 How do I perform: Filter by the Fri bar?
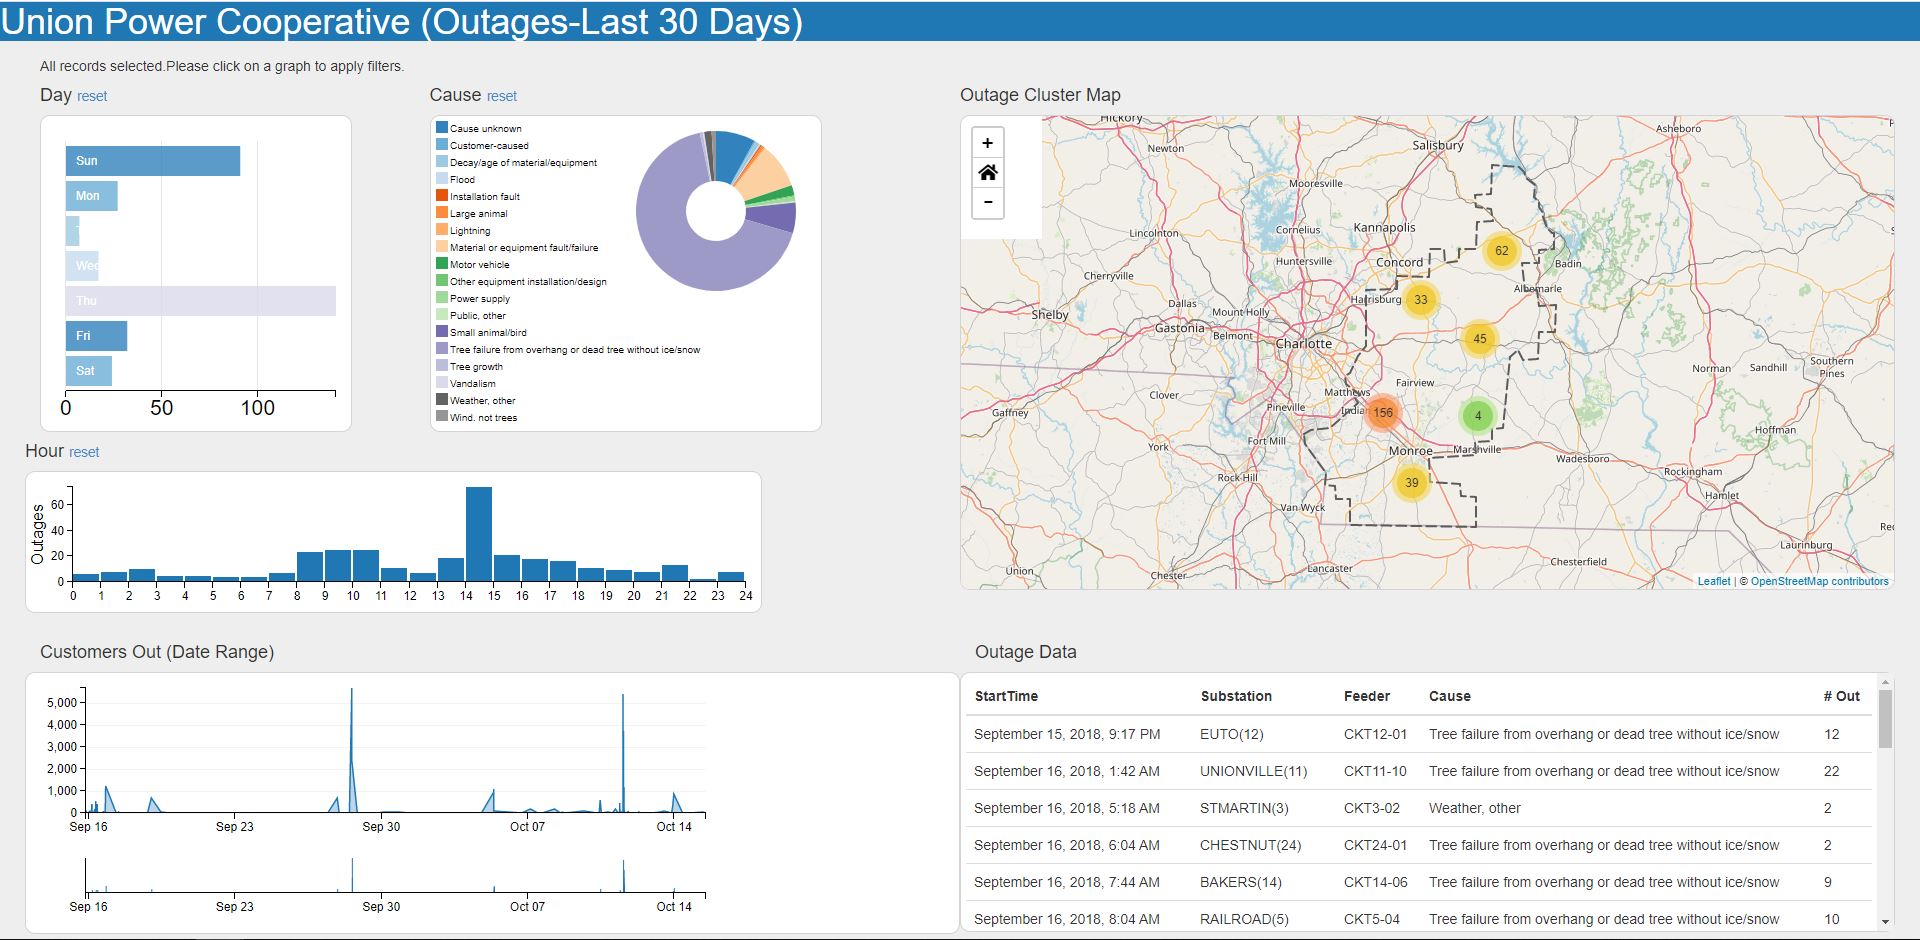pyautogui.click(x=96, y=336)
